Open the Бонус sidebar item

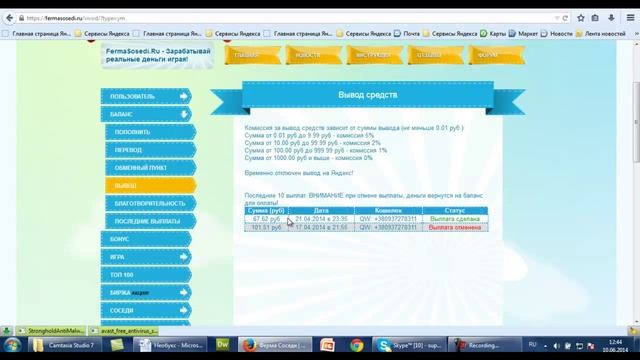(x=146, y=239)
